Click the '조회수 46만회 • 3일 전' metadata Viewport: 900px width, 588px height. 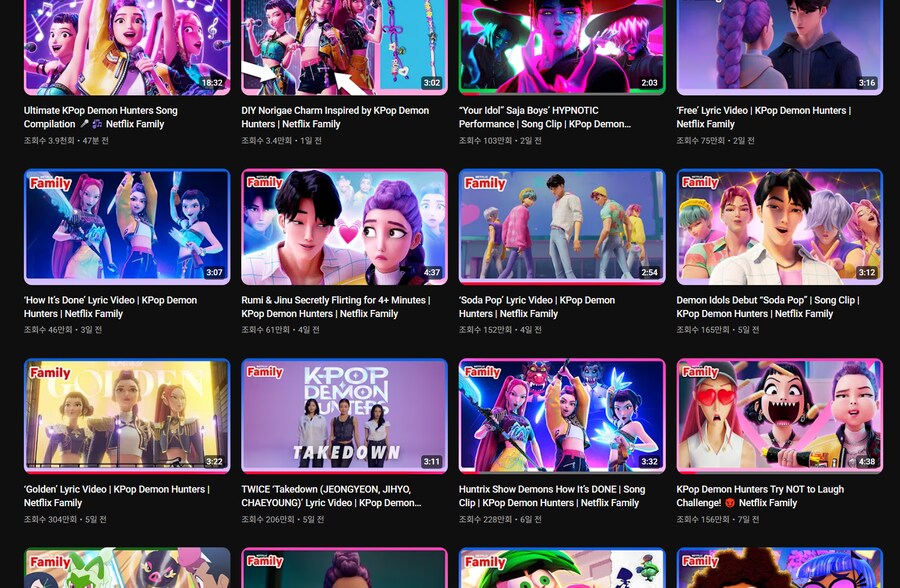[63, 330]
